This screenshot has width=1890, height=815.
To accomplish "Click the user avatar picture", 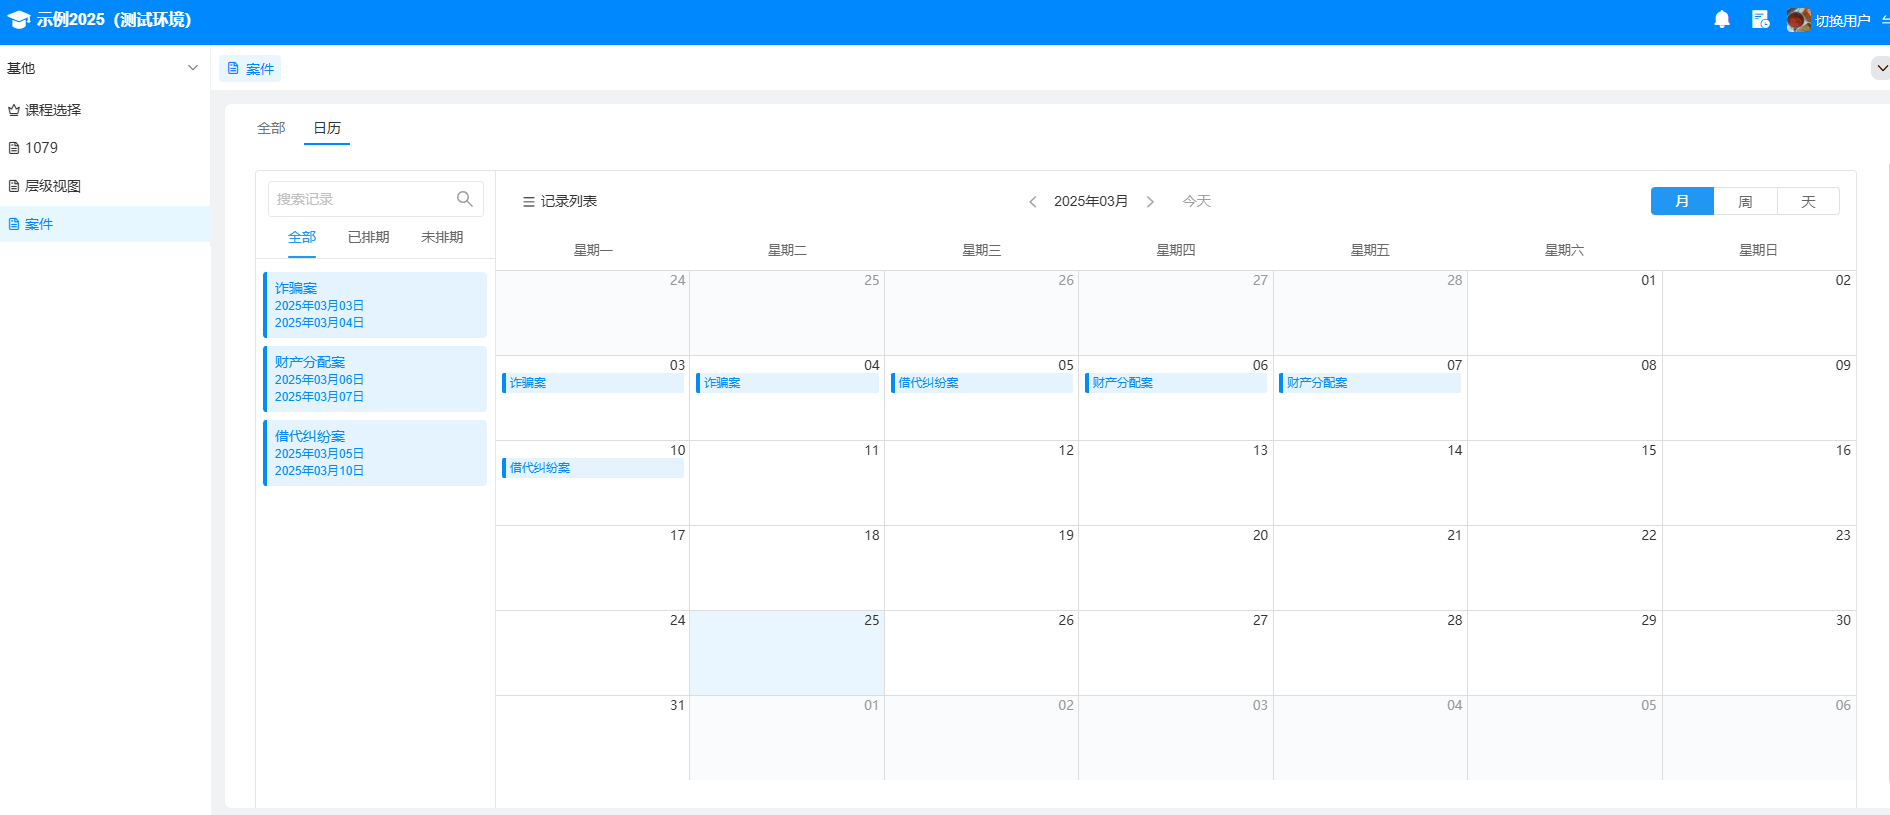I will (1798, 20).
